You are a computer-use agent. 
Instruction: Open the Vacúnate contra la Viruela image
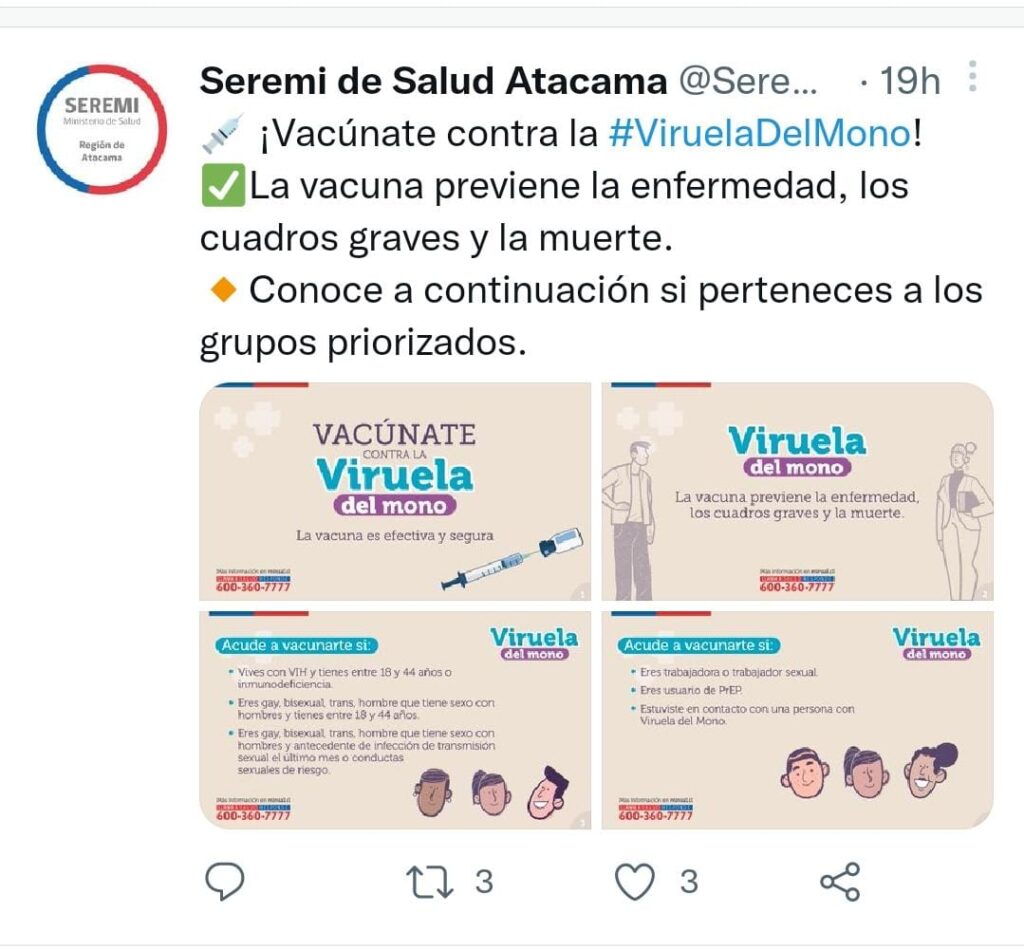point(395,492)
